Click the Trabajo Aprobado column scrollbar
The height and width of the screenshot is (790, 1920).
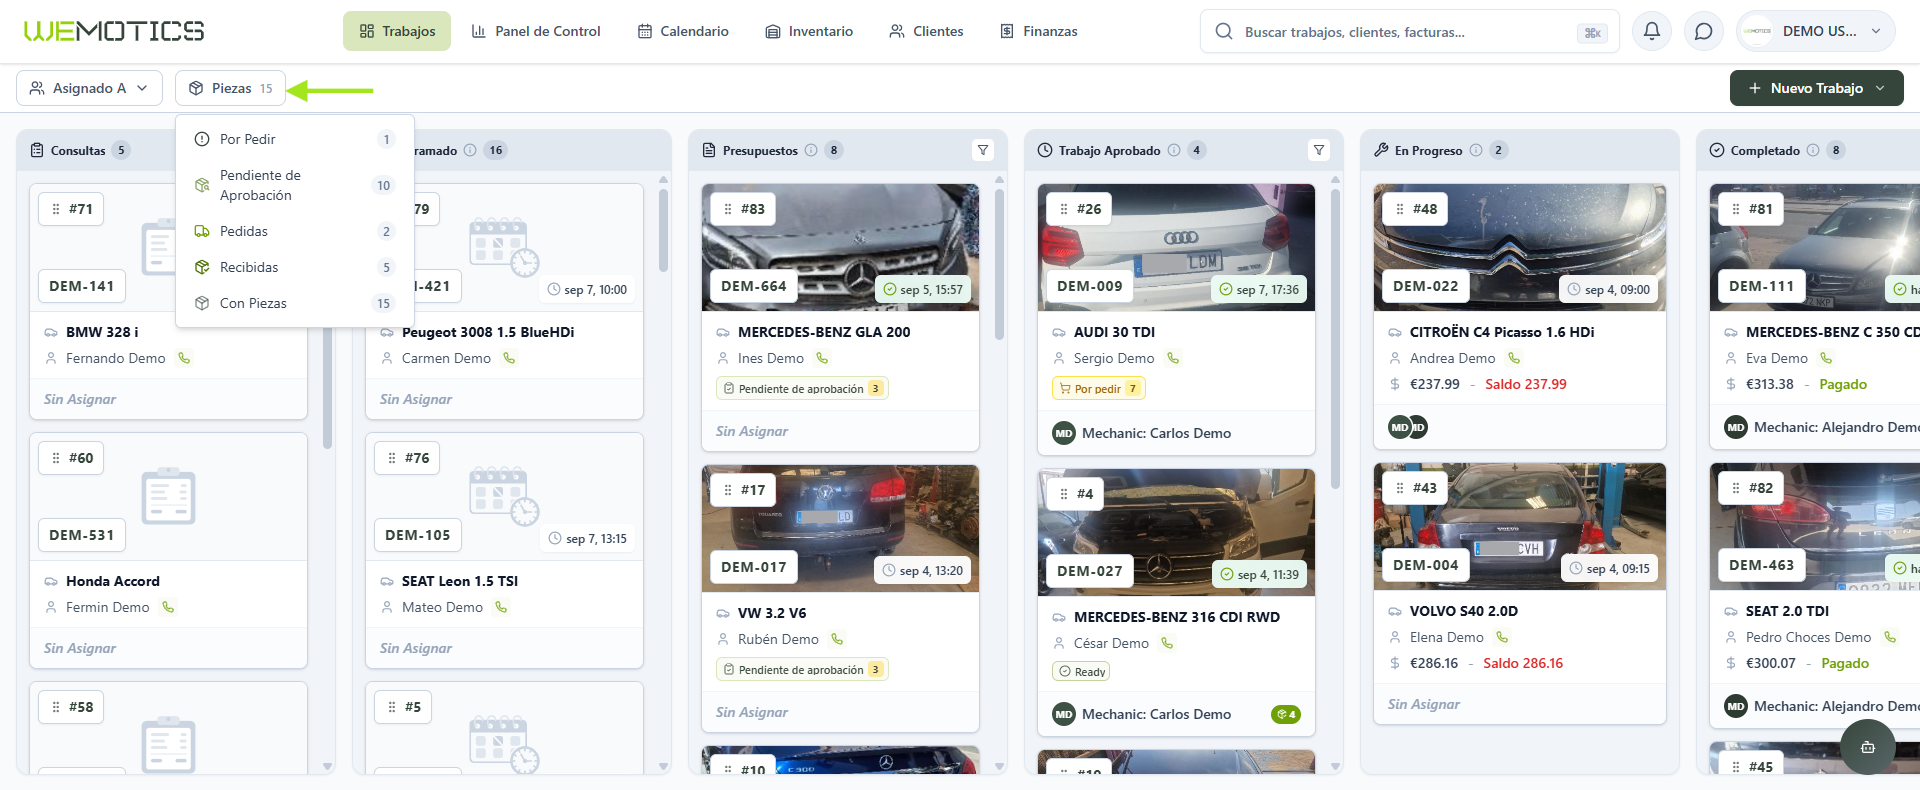tap(1335, 339)
